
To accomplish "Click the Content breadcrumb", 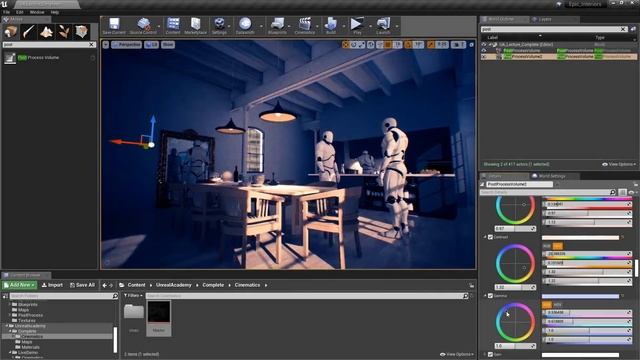I will tap(136, 285).
